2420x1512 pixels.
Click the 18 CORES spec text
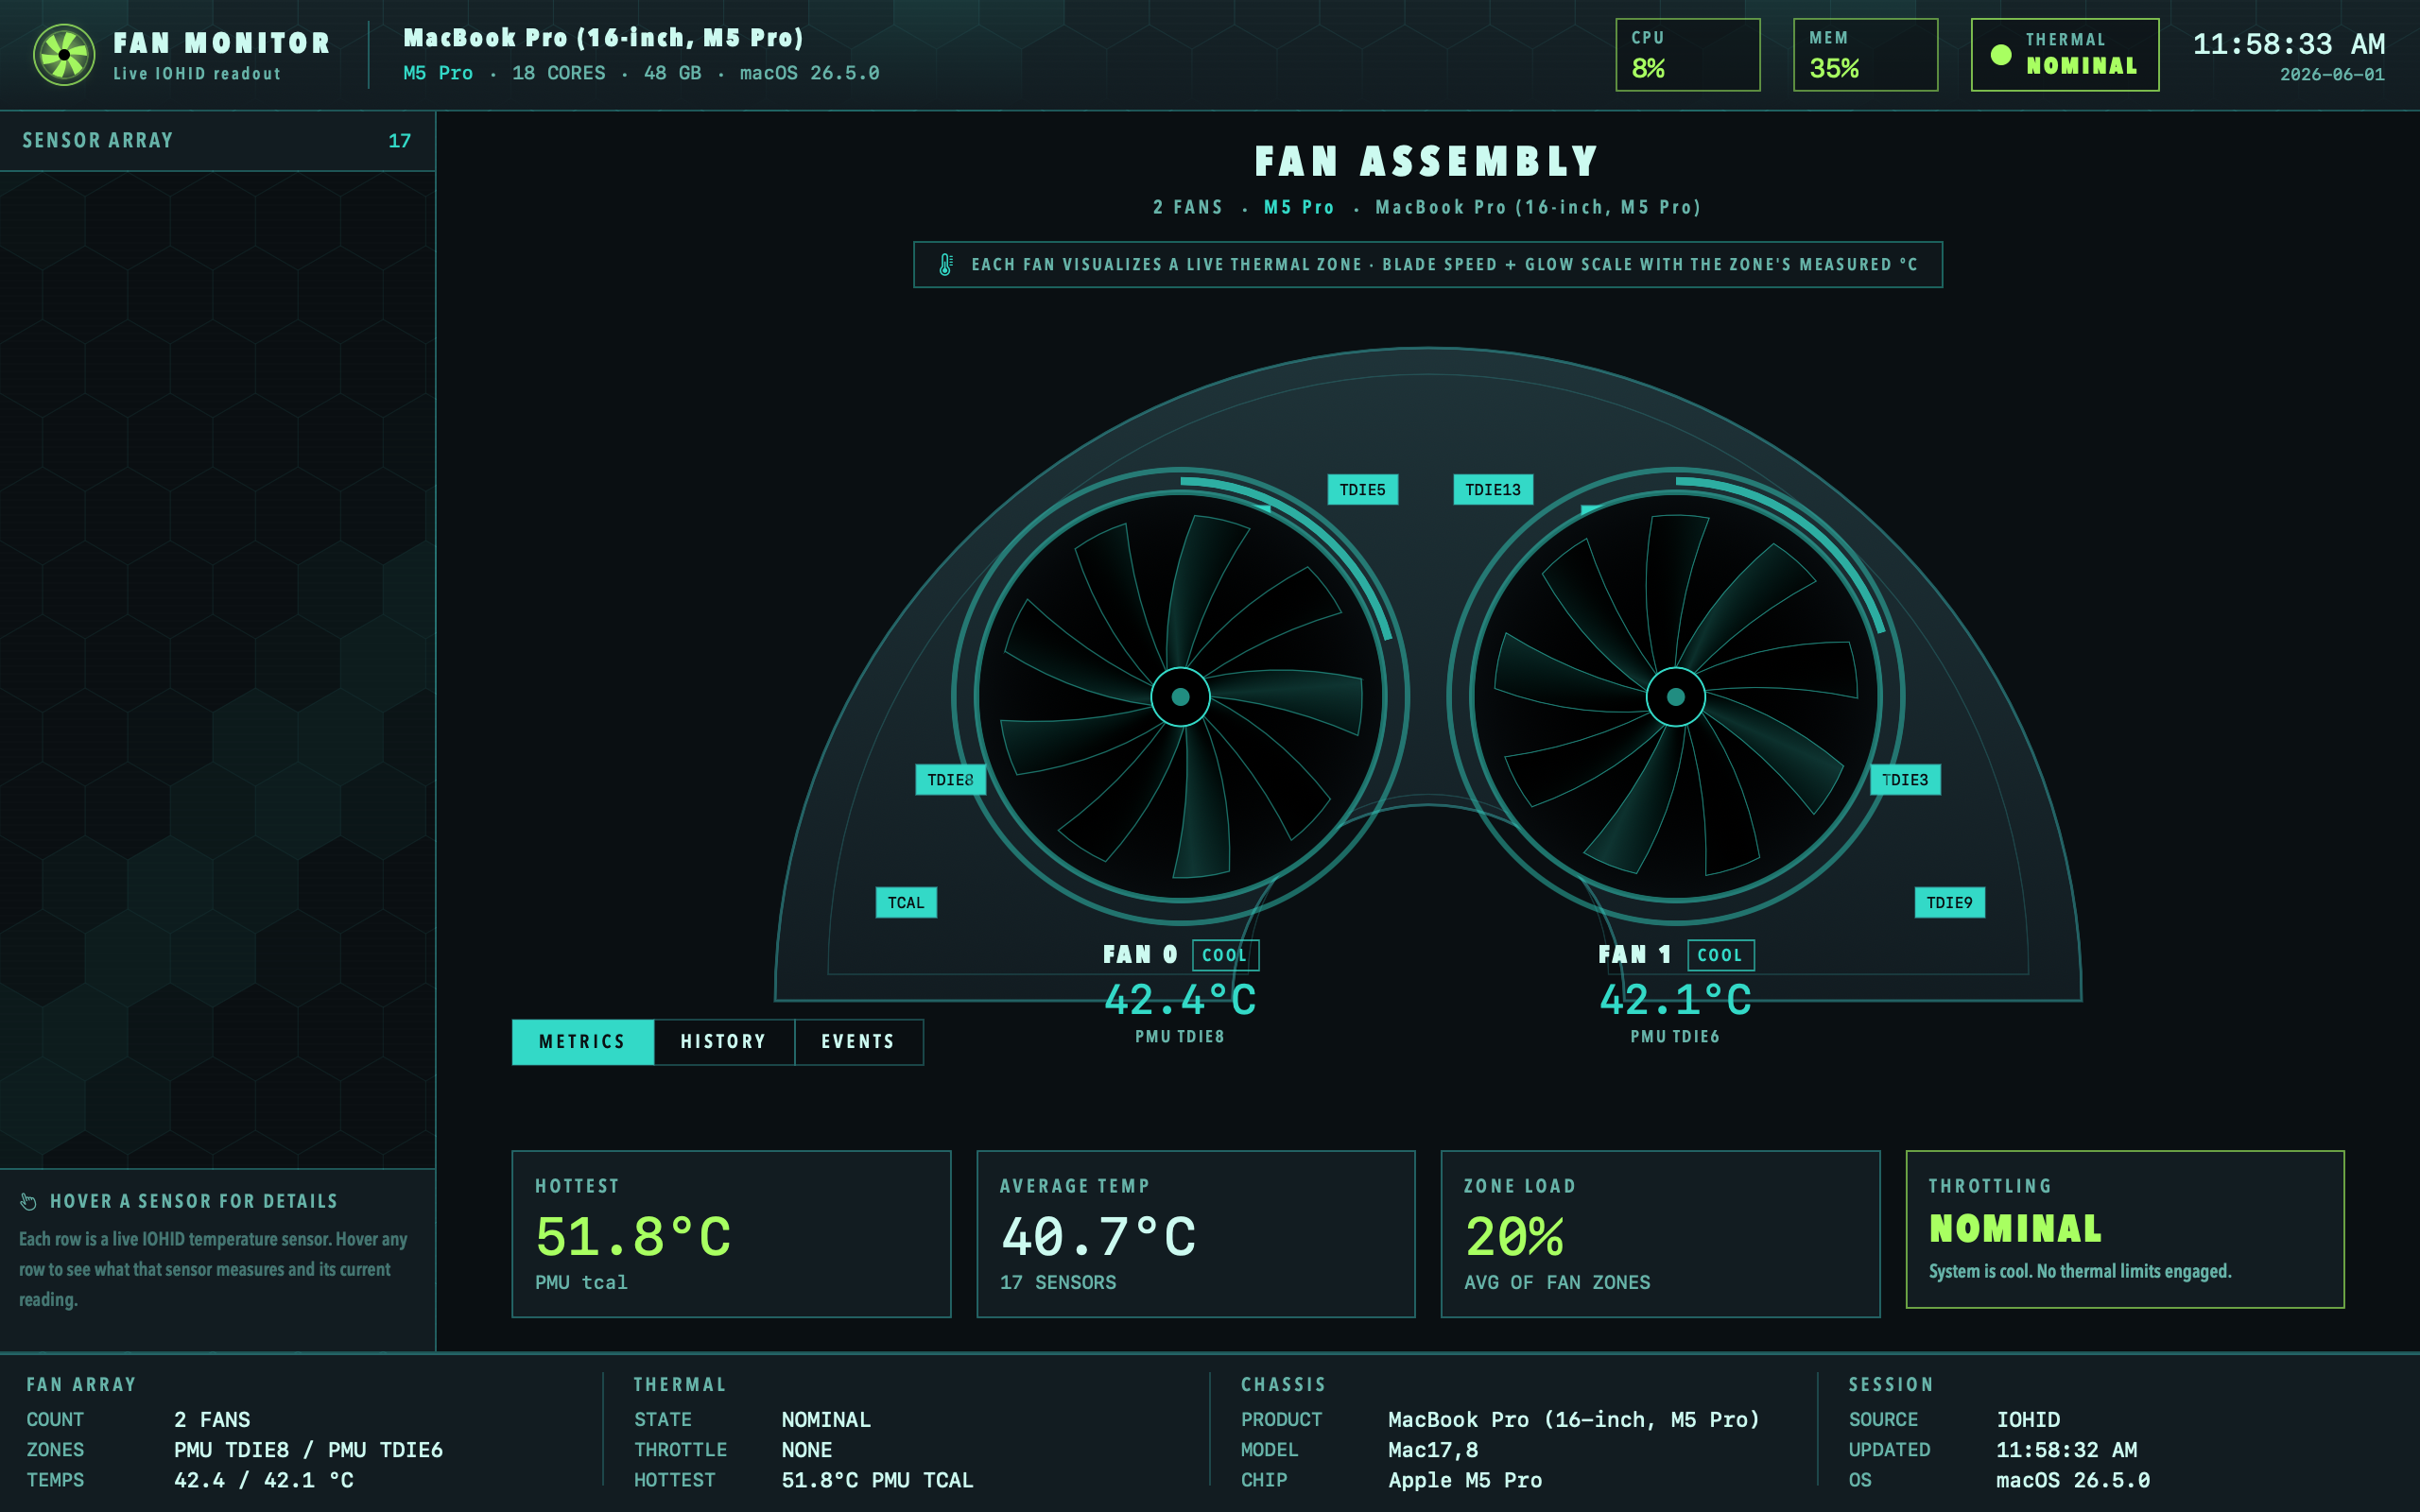click(558, 73)
